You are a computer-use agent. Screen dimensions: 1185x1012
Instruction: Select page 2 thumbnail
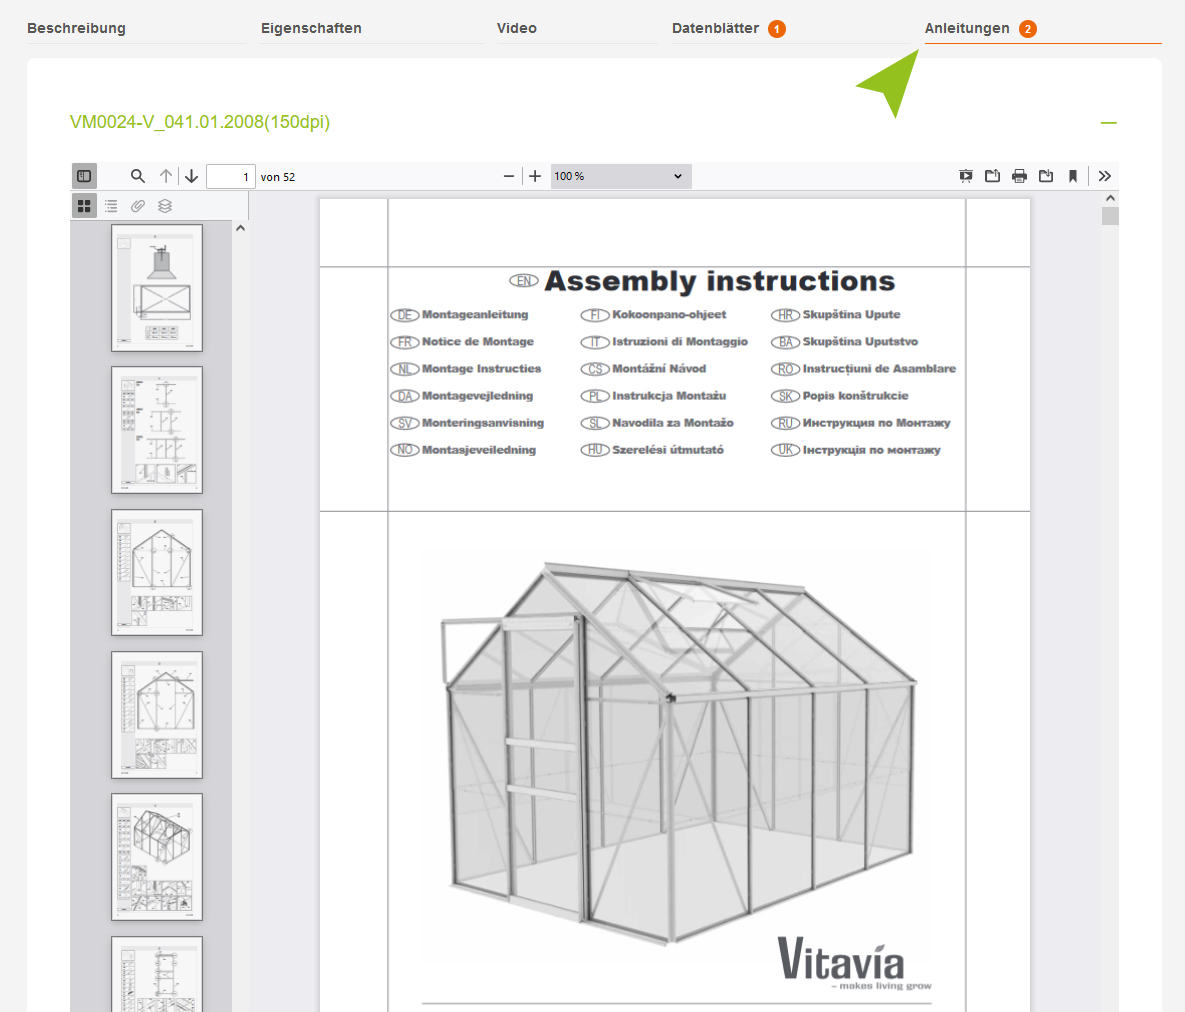point(157,430)
